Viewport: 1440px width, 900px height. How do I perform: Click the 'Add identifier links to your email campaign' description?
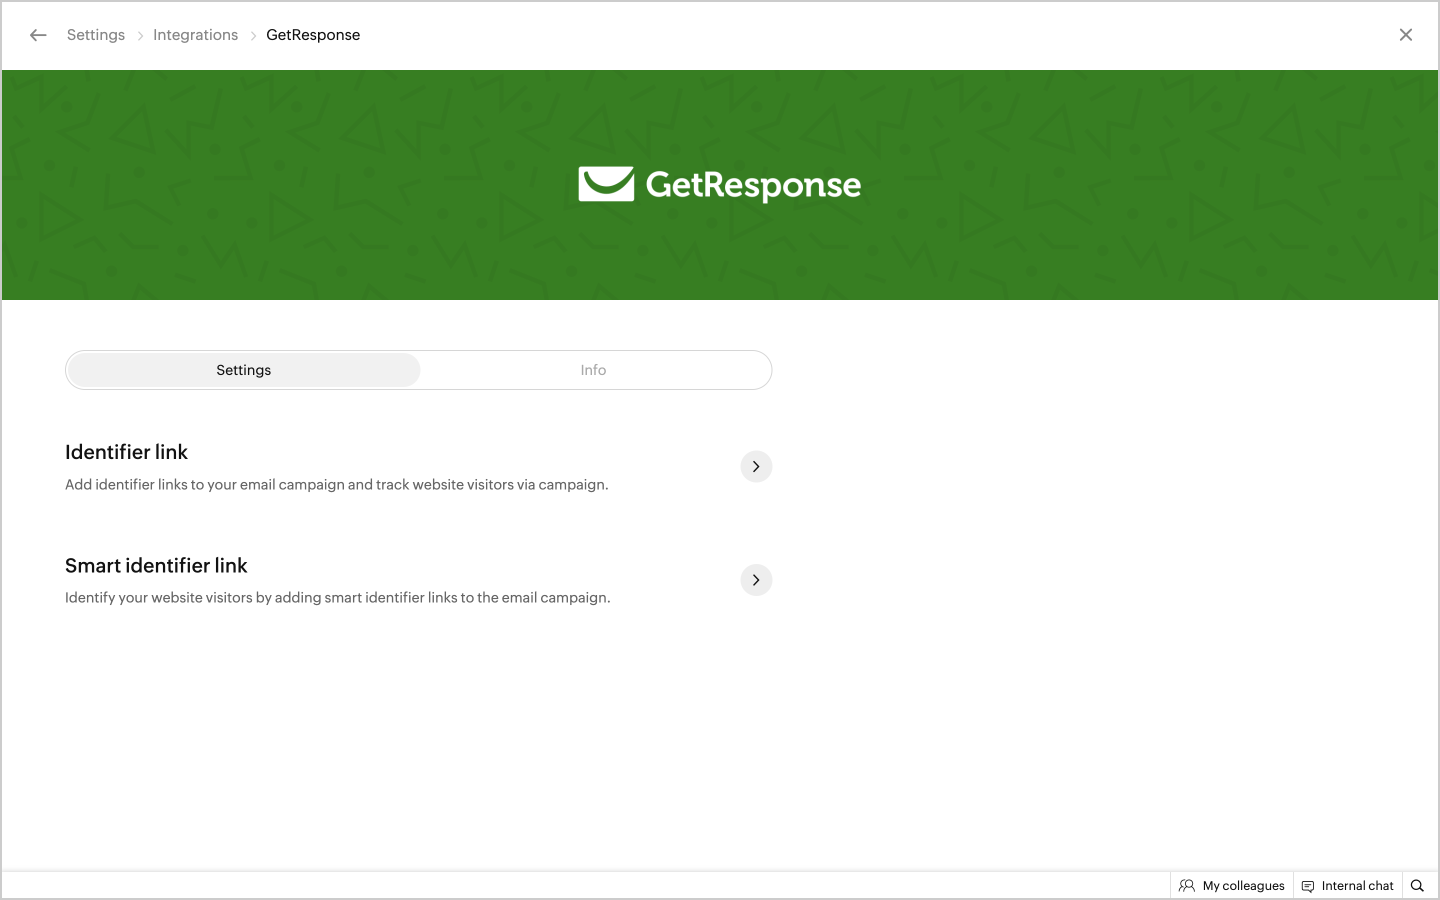(x=336, y=485)
